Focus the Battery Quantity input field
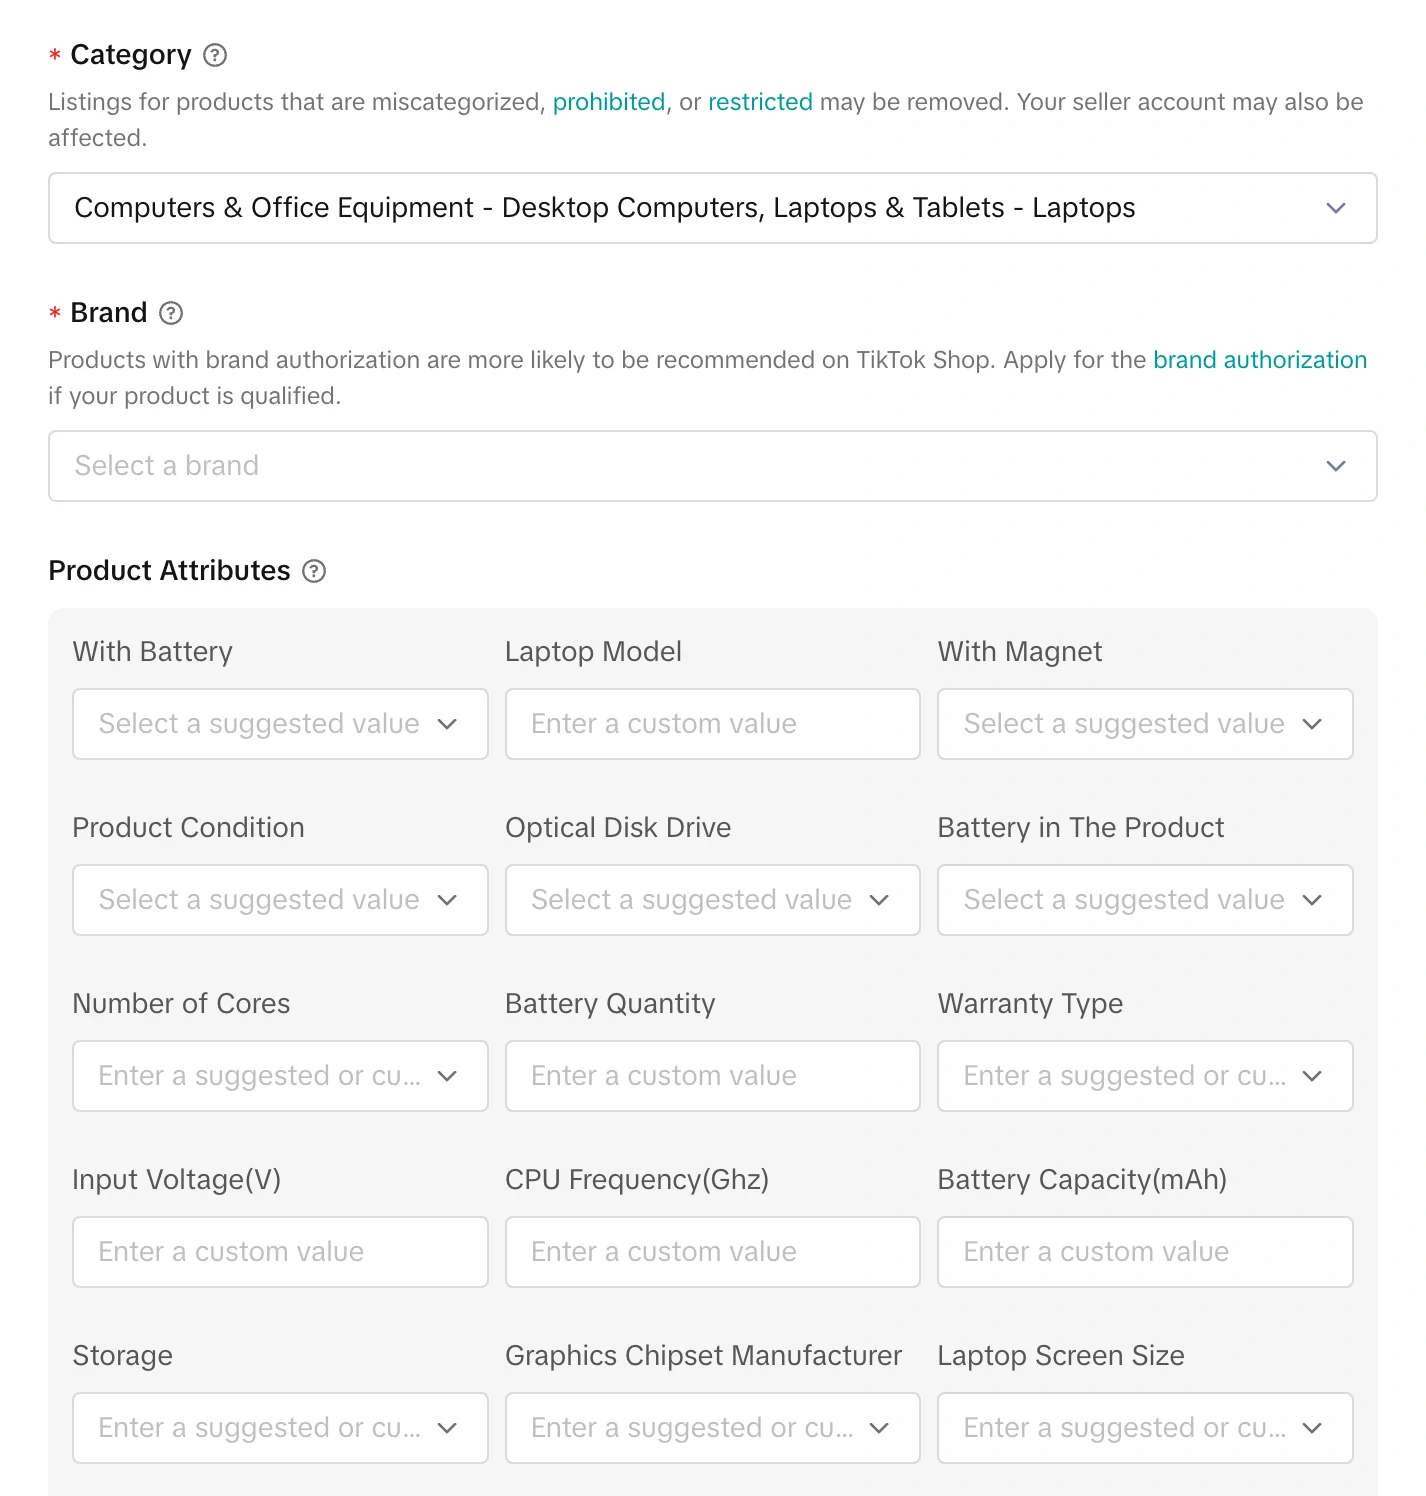 (x=712, y=1076)
